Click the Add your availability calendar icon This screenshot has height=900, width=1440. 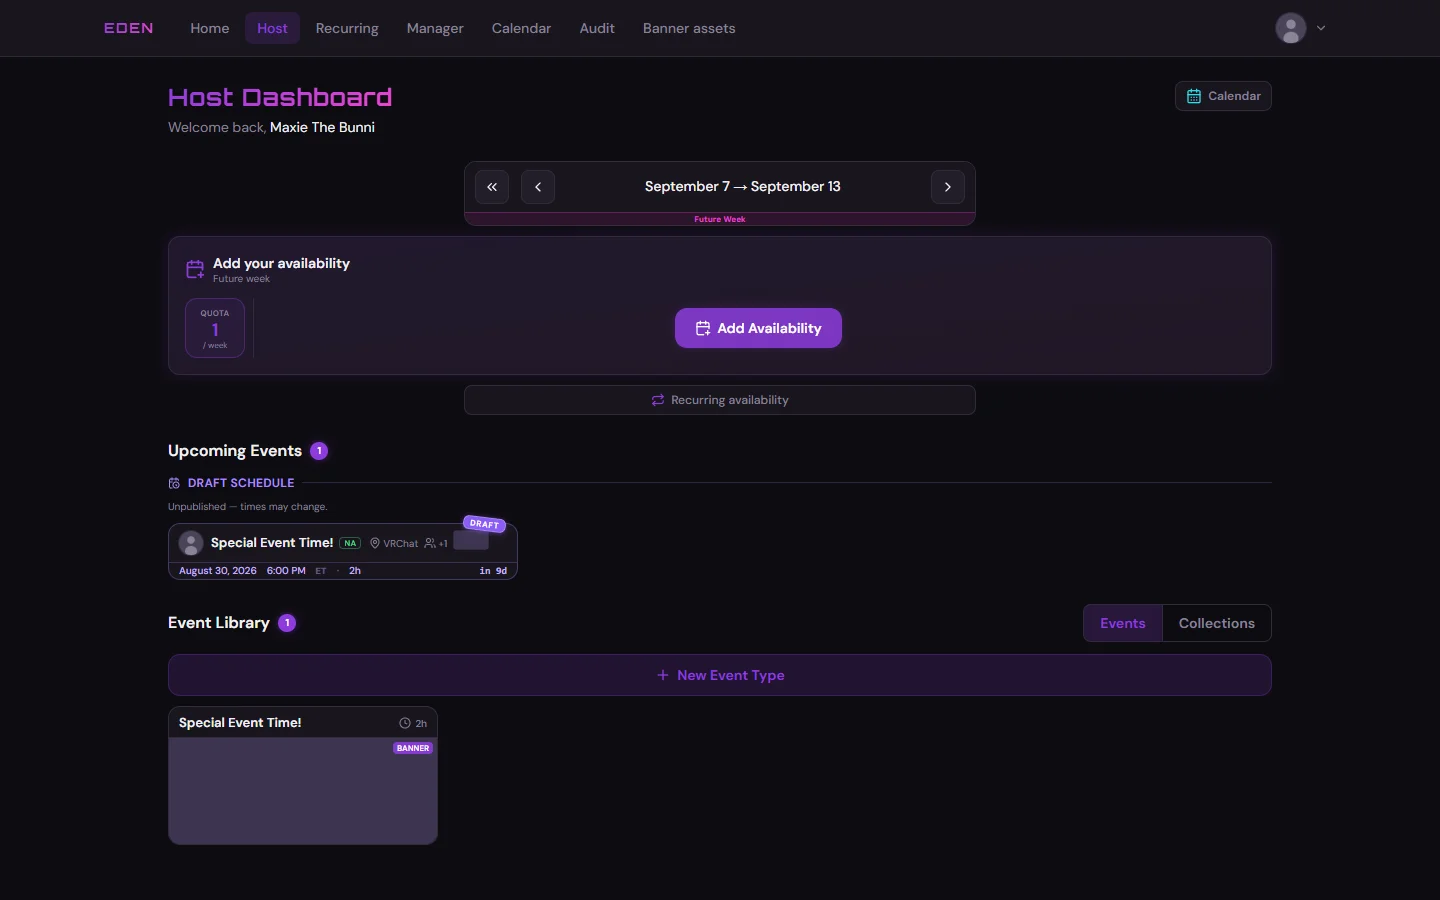(195, 269)
